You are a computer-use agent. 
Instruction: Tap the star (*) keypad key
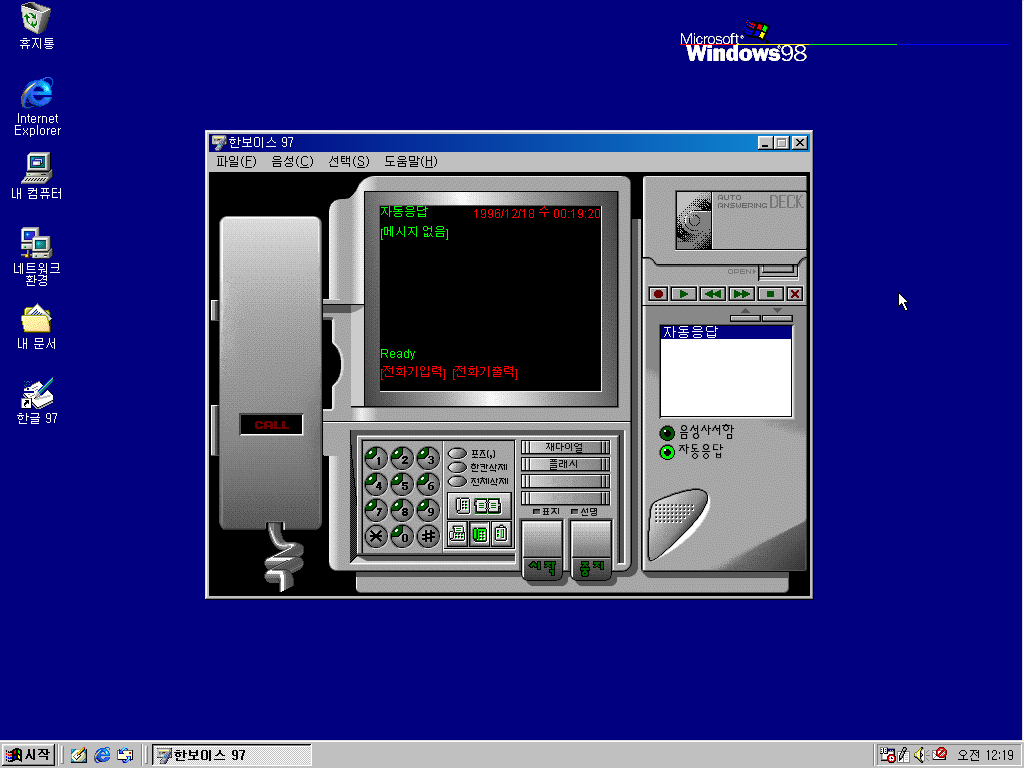click(376, 536)
